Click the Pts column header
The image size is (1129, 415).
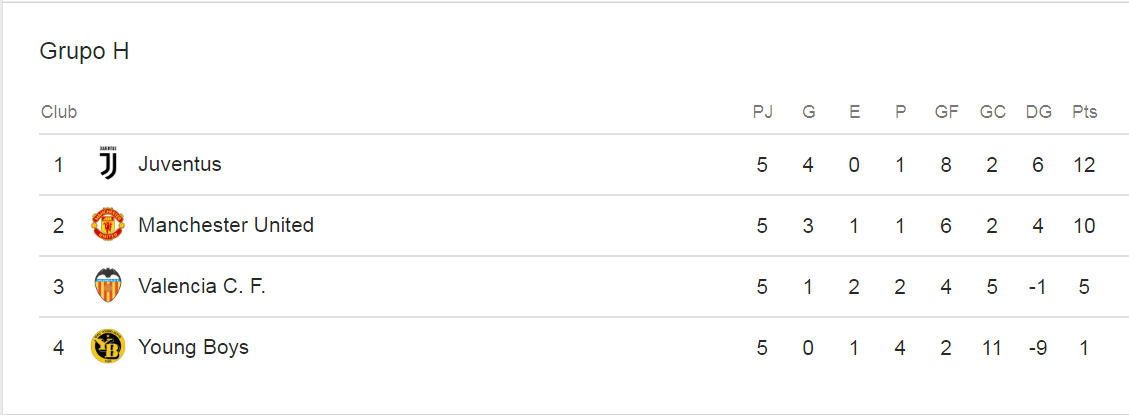(1084, 112)
